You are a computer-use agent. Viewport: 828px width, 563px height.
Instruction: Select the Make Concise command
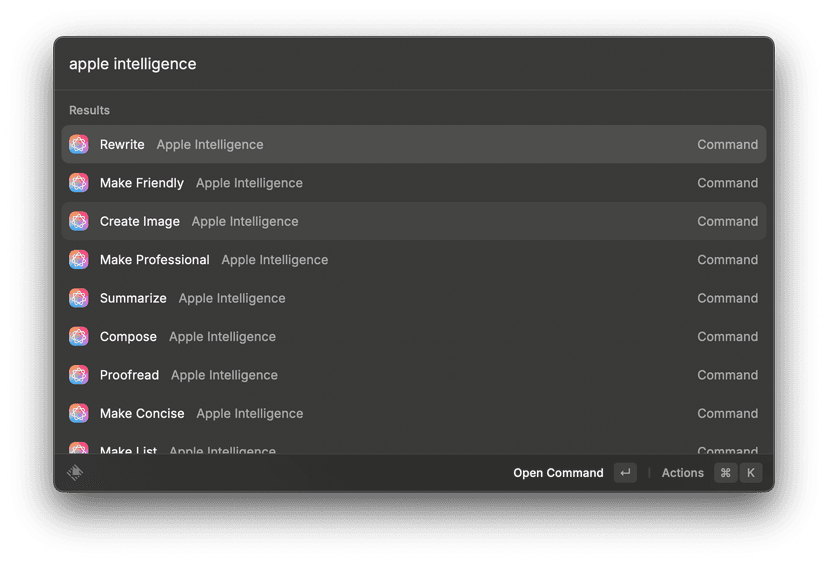[x=414, y=414]
